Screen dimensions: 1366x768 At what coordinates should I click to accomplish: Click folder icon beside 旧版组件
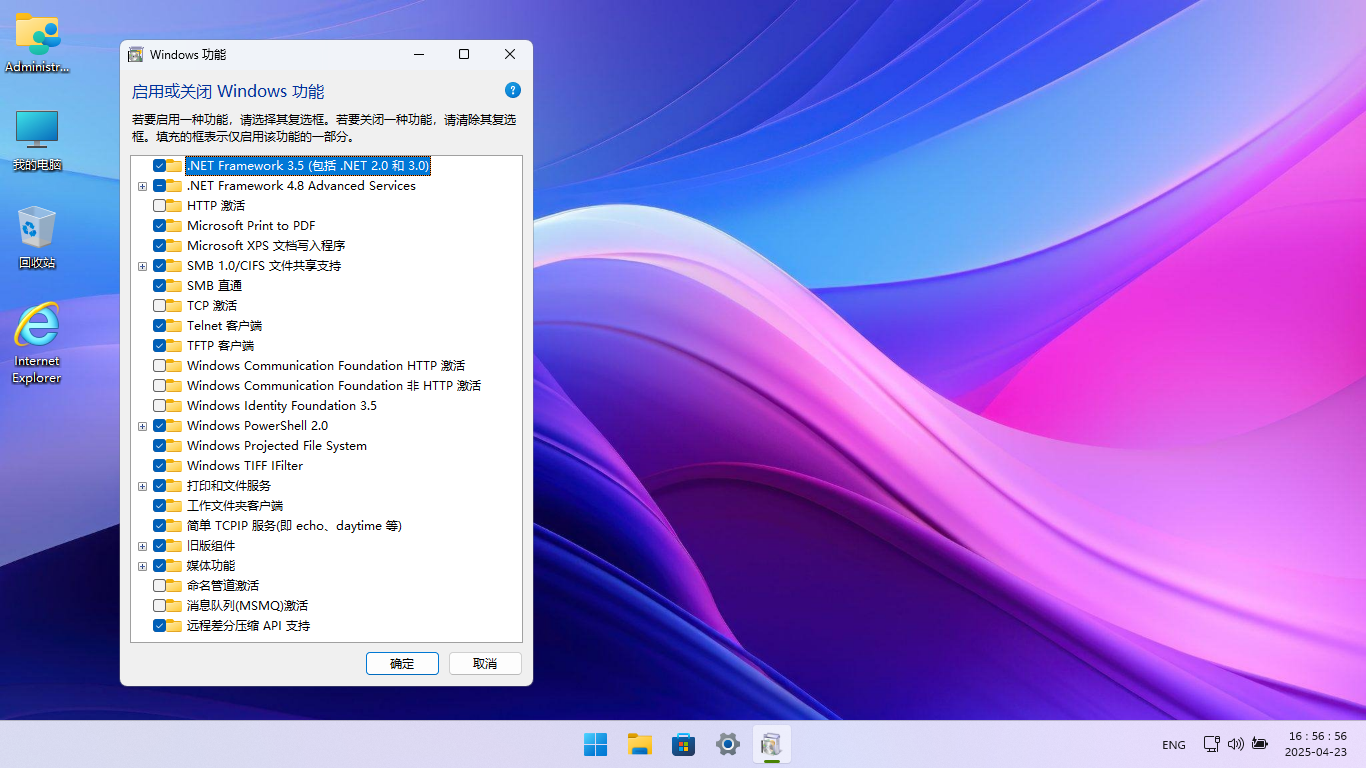[175, 545]
